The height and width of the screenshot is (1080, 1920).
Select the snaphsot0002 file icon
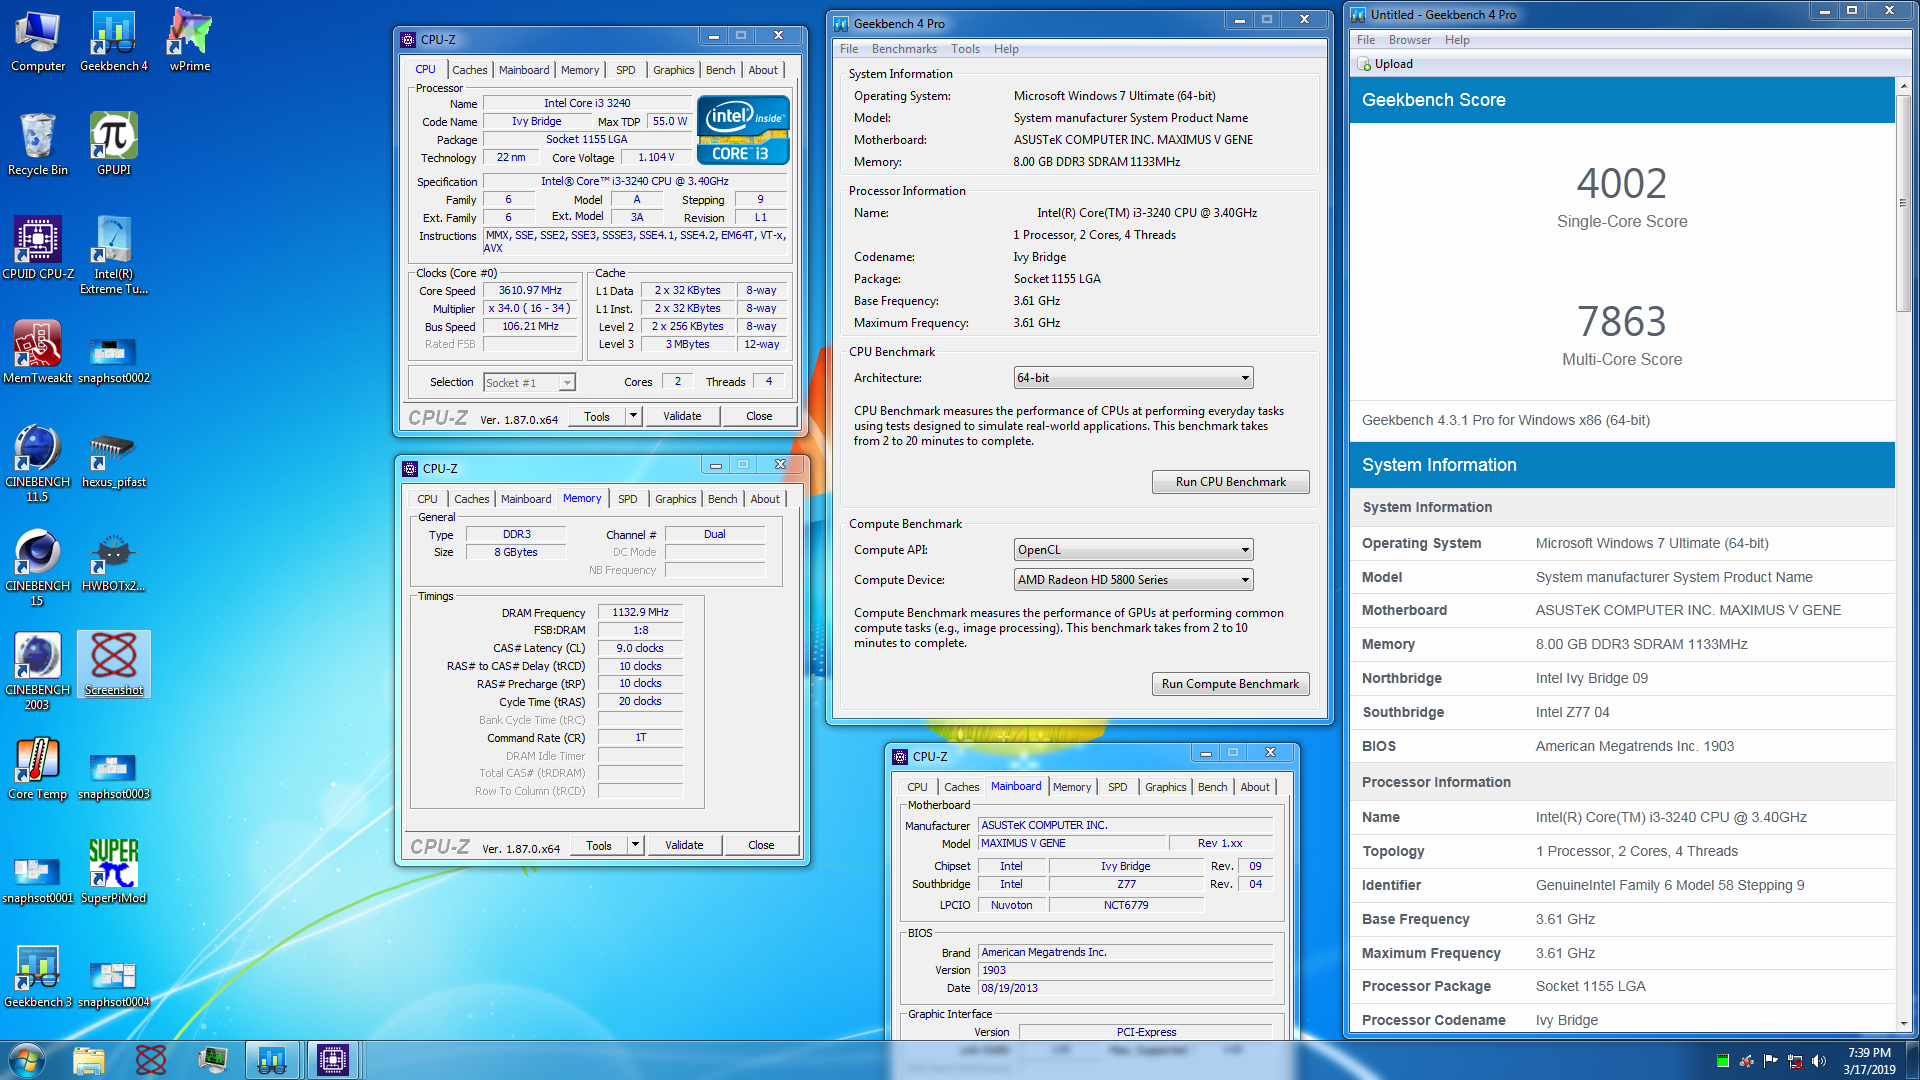[114, 360]
